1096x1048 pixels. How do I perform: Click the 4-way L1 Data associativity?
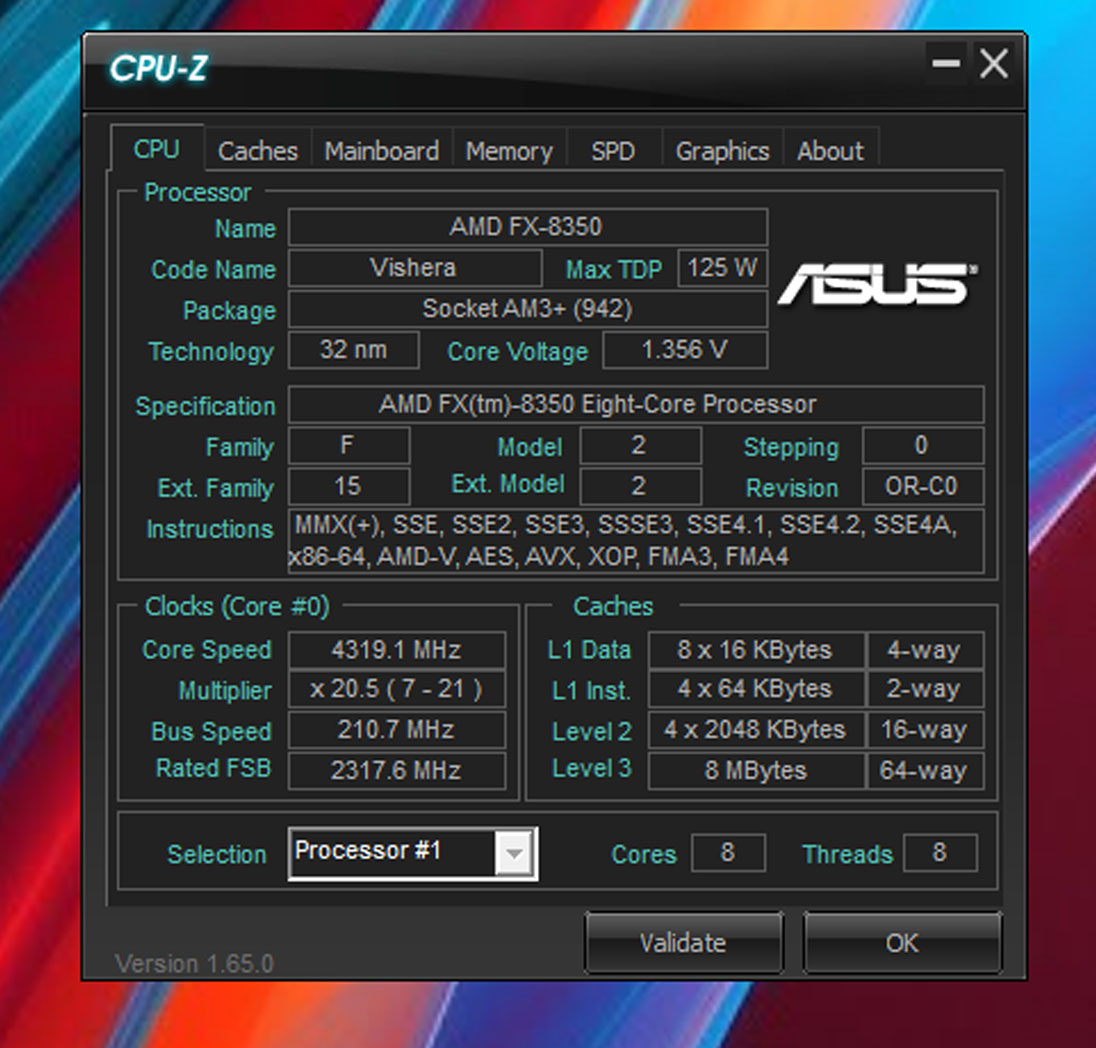click(x=925, y=650)
